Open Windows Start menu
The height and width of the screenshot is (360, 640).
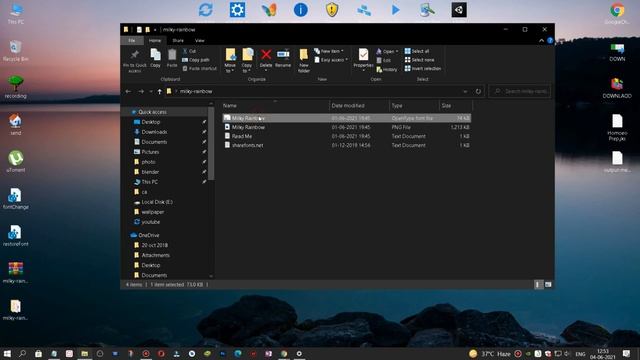7,353
